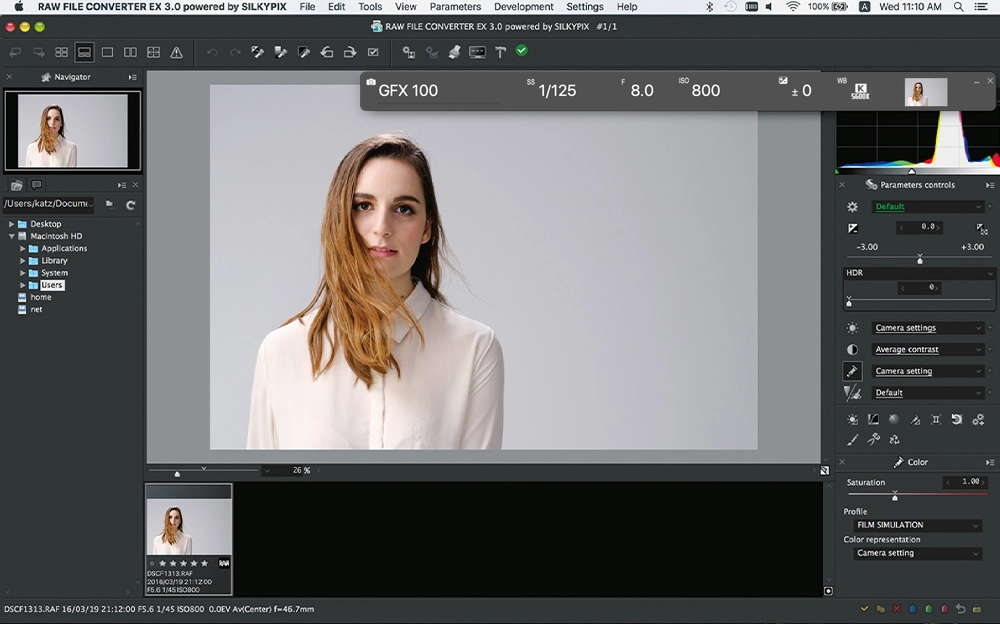
Task: Open the tone curve sub-control icon
Action: coord(873,420)
